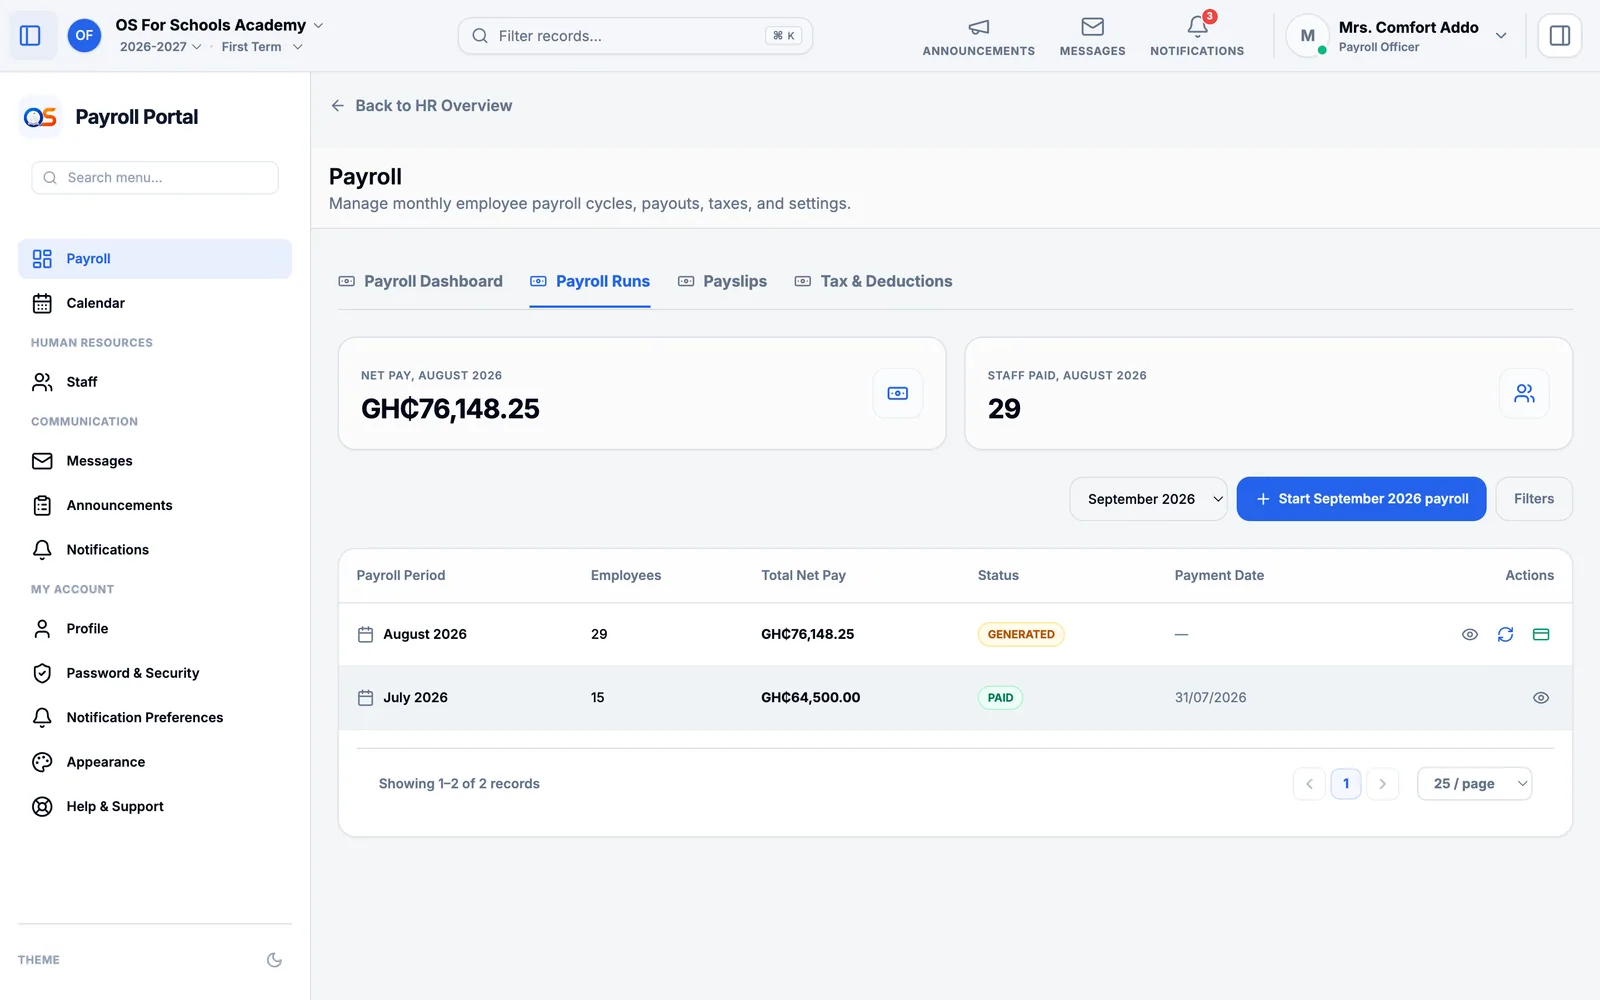Click the OS Payroll Portal logo
The height and width of the screenshot is (1000, 1600).
[40, 117]
